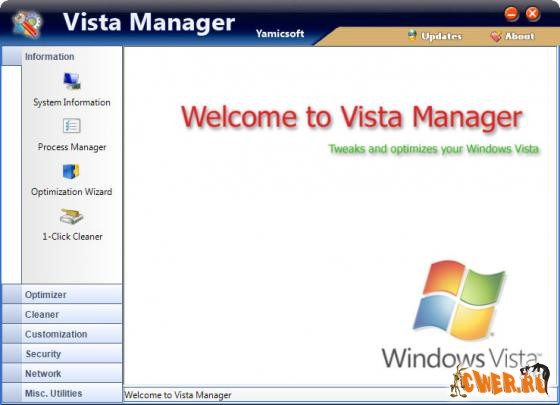Image resolution: width=560 pixels, height=405 pixels.
Task: Run the 1-Click Cleaner icon
Action: tap(71, 216)
